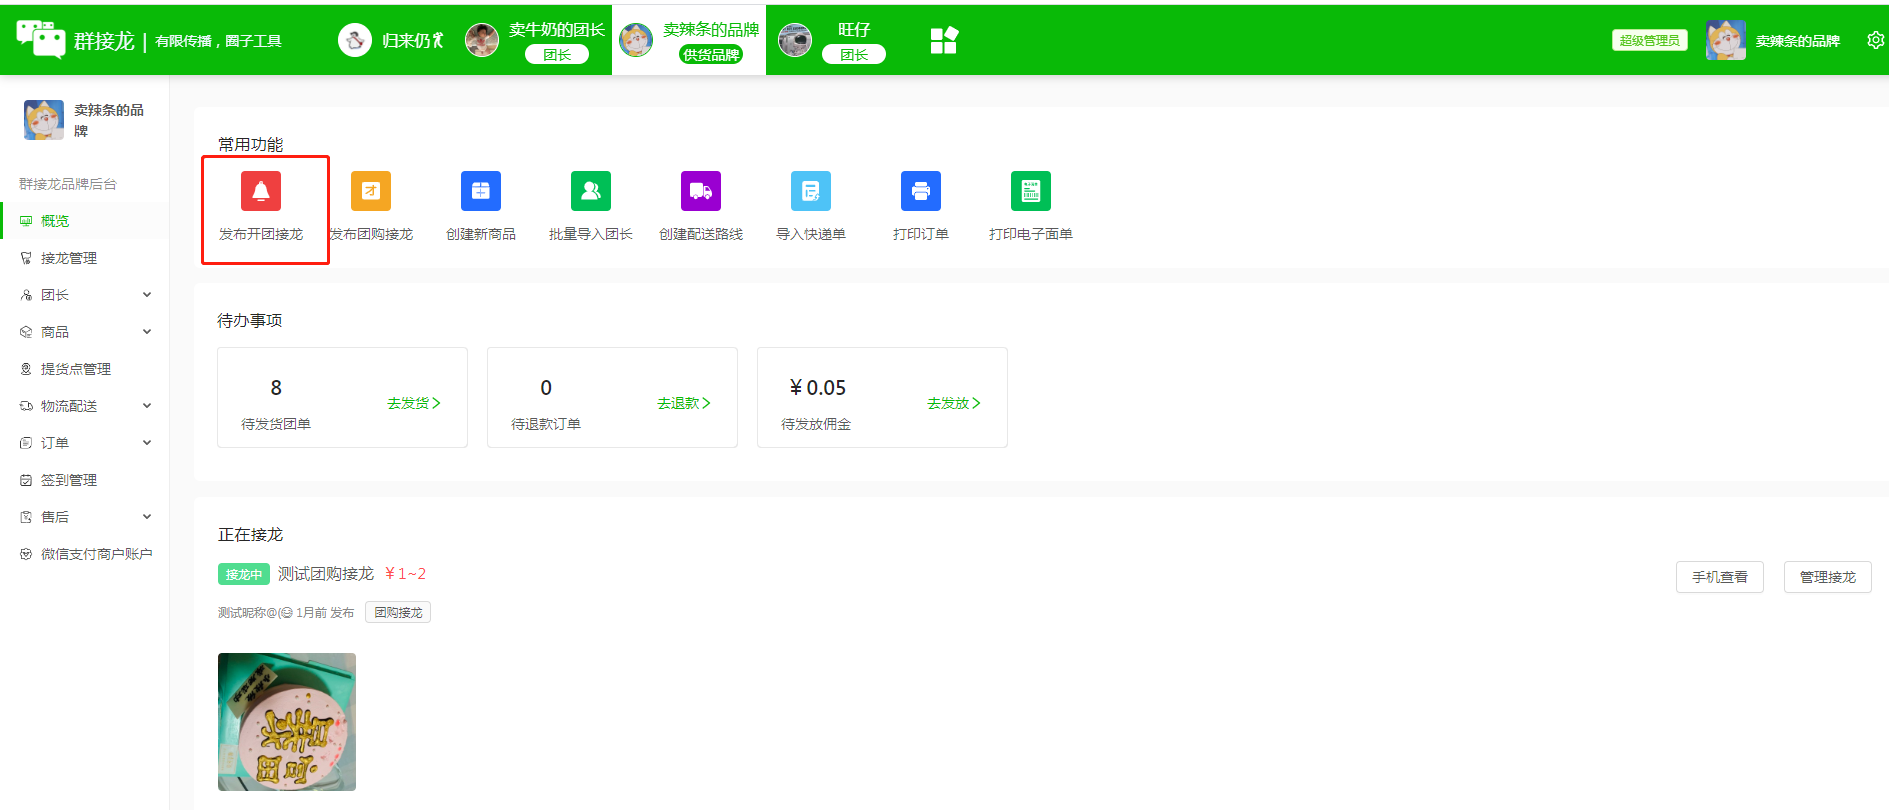Screen dimensions: 1889x810
Task: Click the brand avatar in the sidebar header
Action: (x=44, y=120)
